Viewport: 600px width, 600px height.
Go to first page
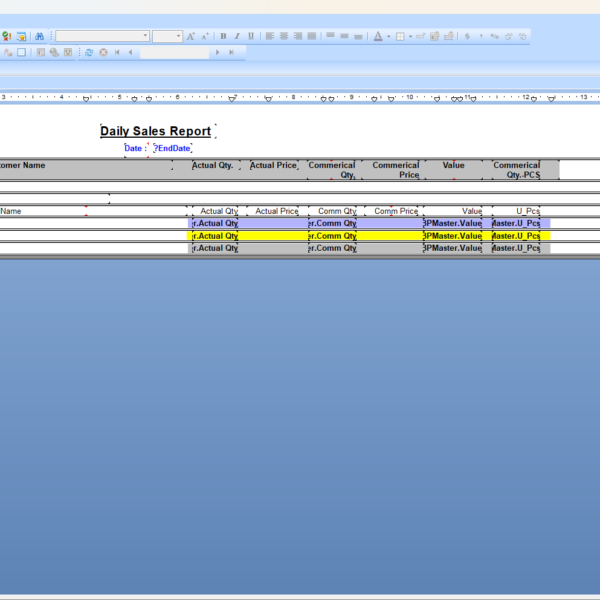(x=117, y=52)
